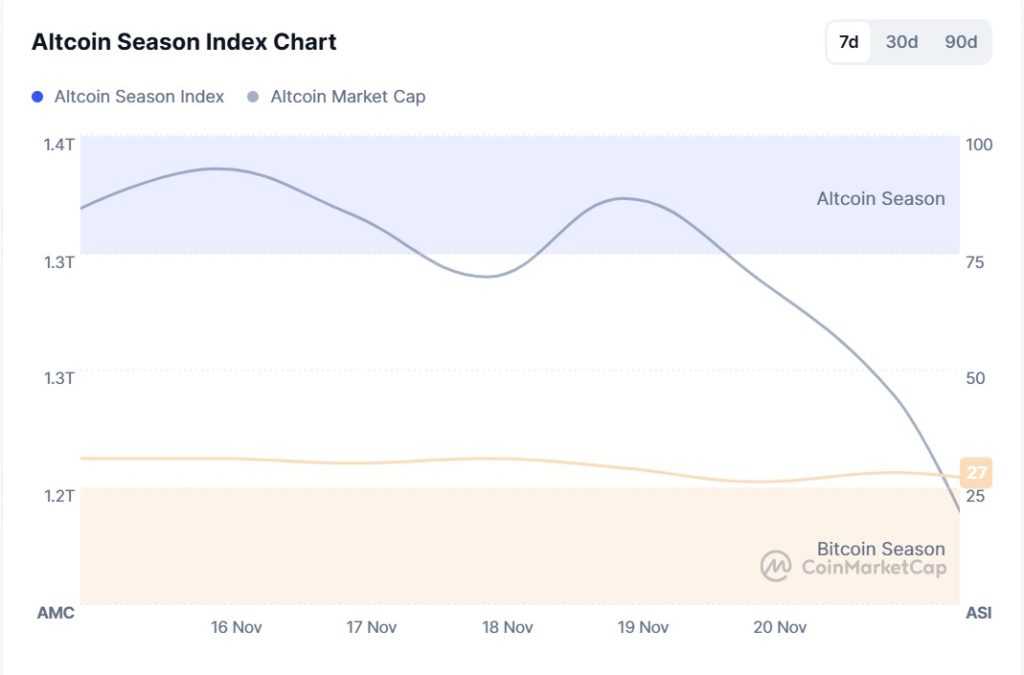Screen dimensions: 1024x675
Task: Click the Altcoin Season shaded band label
Action: (880, 199)
